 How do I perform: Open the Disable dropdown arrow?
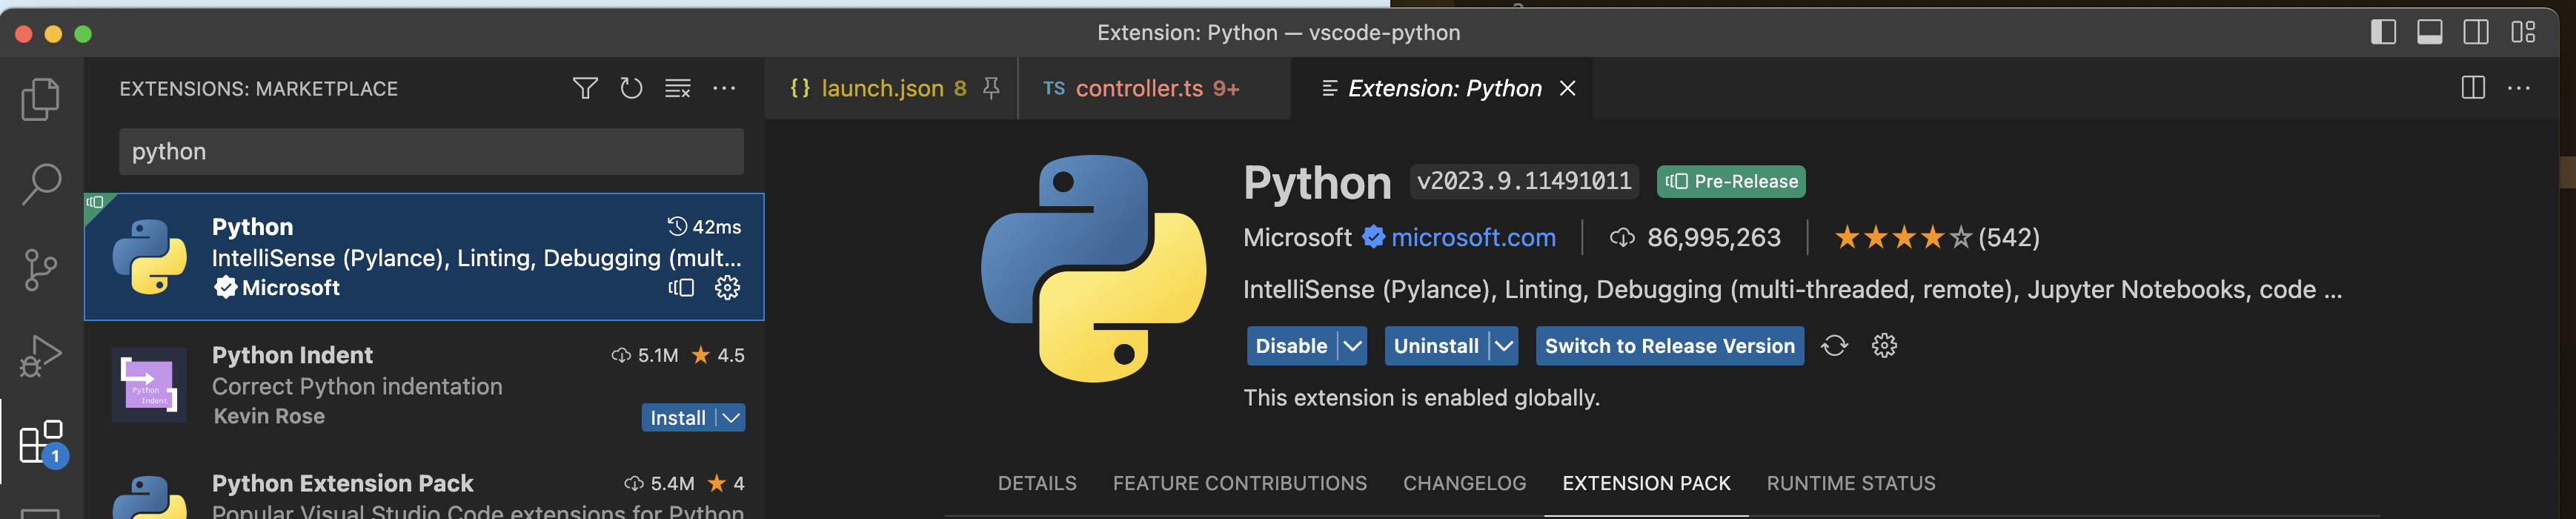point(1352,346)
